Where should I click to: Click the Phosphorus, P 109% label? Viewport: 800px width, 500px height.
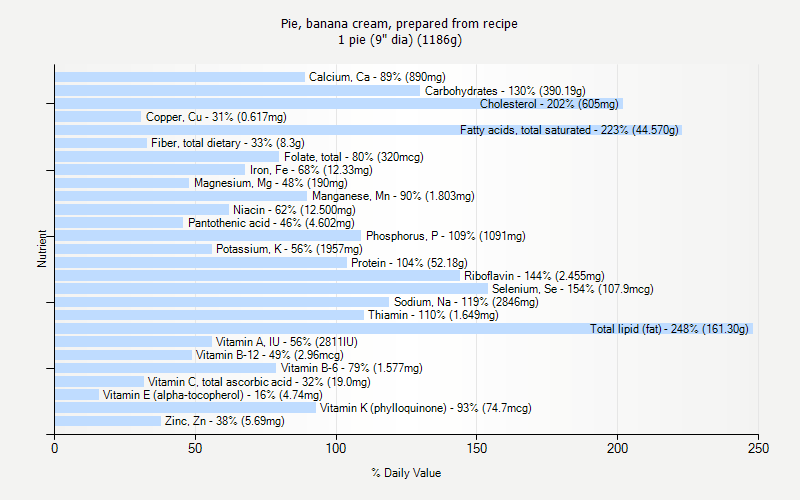(445, 236)
